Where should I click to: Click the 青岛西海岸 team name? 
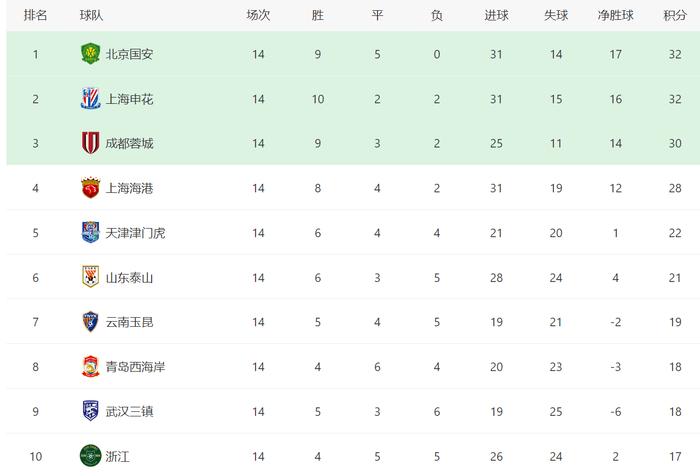(135, 367)
